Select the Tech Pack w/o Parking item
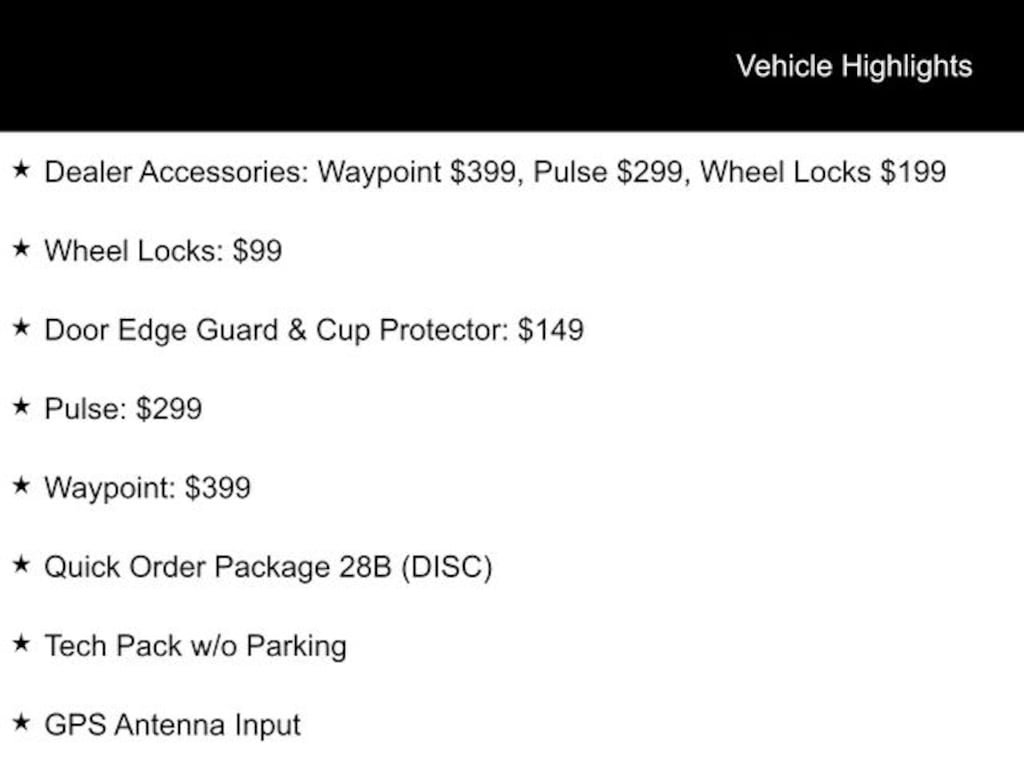The width and height of the screenshot is (1024, 768). pos(195,647)
